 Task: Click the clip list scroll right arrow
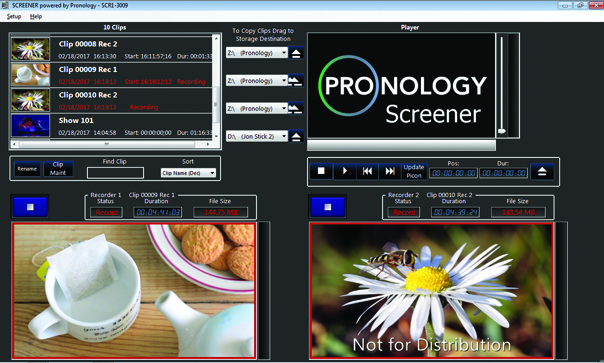tap(208, 144)
